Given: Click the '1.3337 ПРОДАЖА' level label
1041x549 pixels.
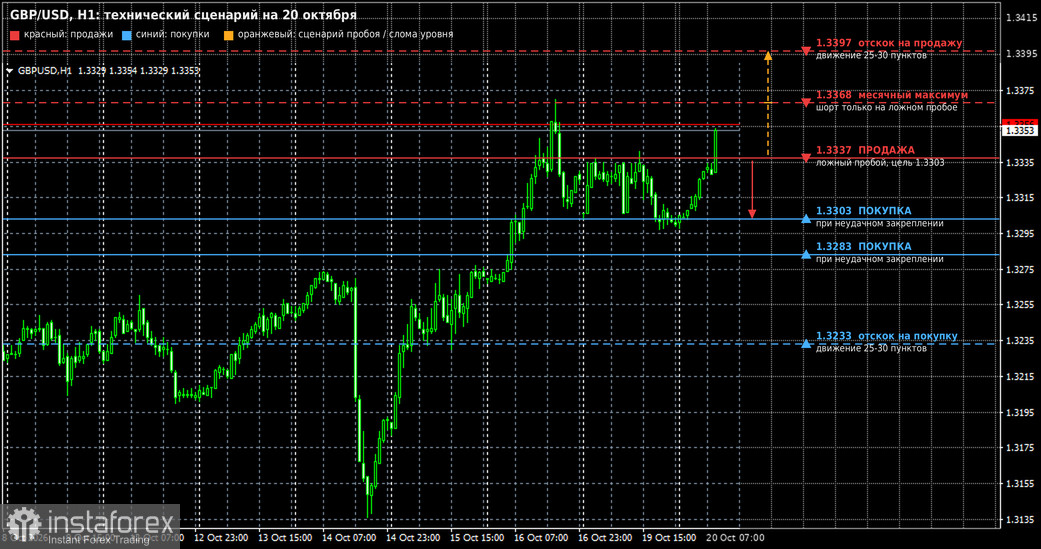Looking at the screenshot, I should [865, 150].
